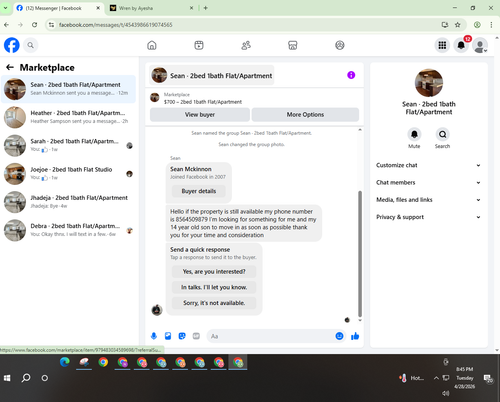This screenshot has width=500, height=402.
Task: Open the Marketplace storefront icon
Action: (293, 45)
